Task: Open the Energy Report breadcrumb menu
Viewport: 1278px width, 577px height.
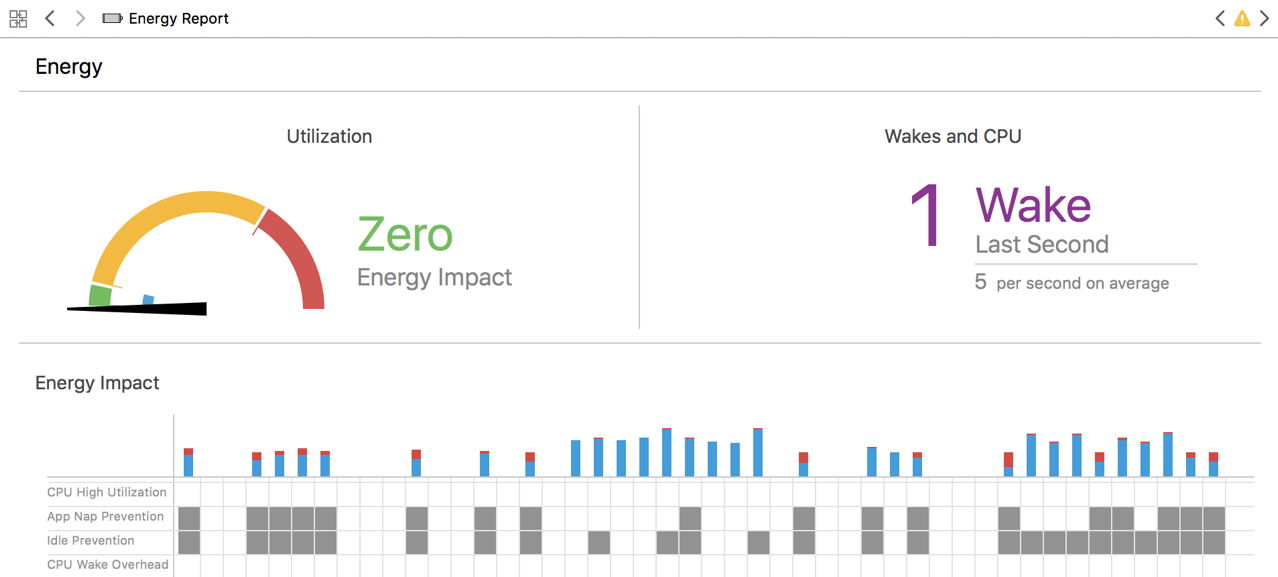Action: pyautogui.click(x=178, y=18)
